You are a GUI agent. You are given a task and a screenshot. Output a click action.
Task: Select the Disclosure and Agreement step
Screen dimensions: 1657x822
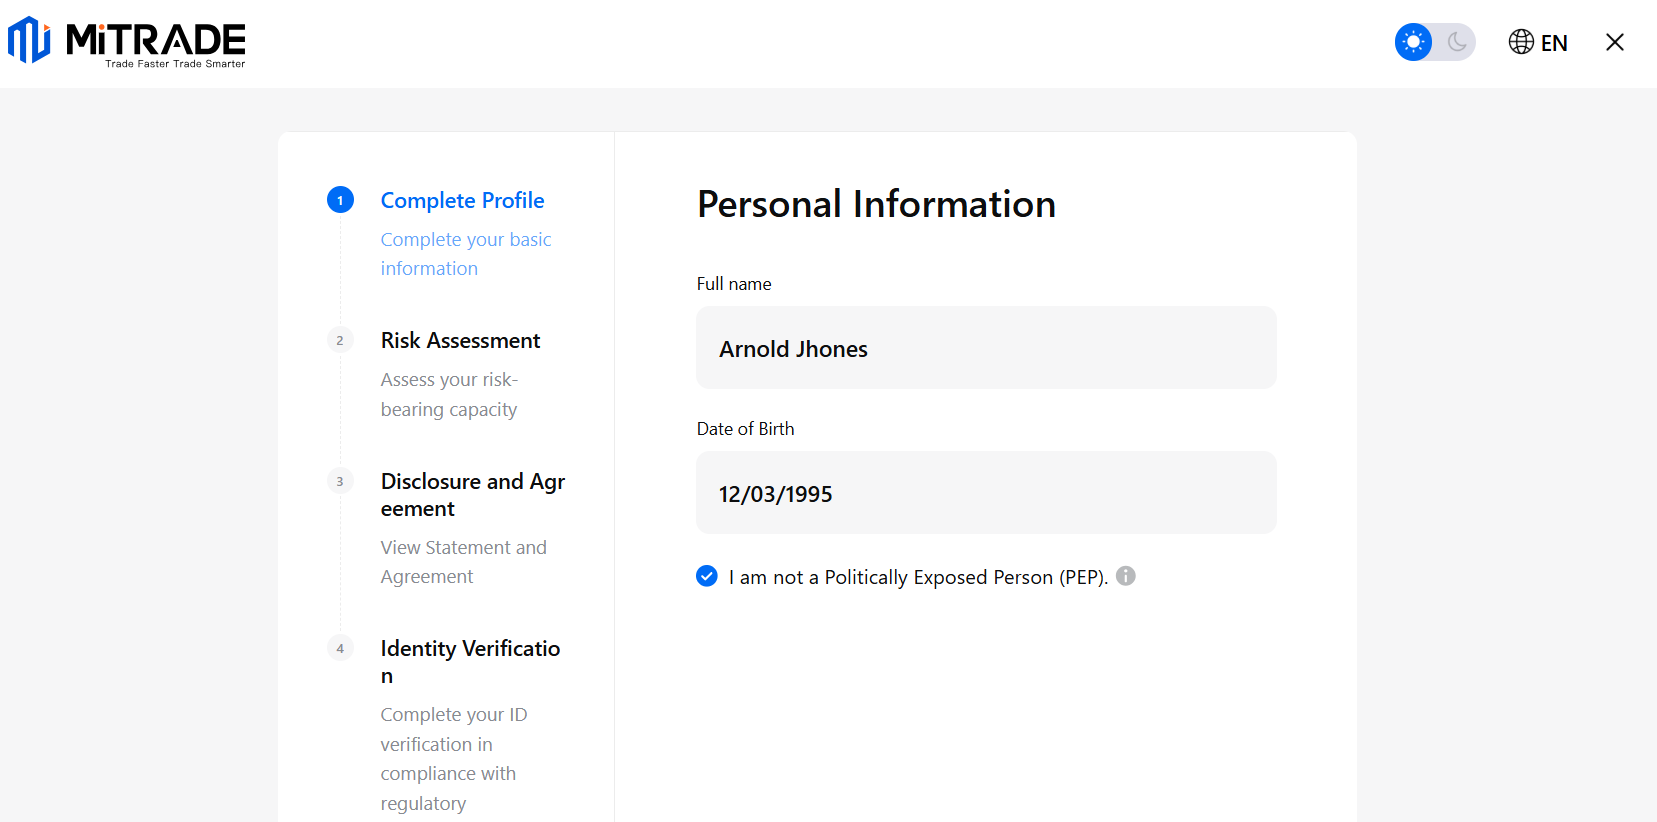tap(473, 495)
